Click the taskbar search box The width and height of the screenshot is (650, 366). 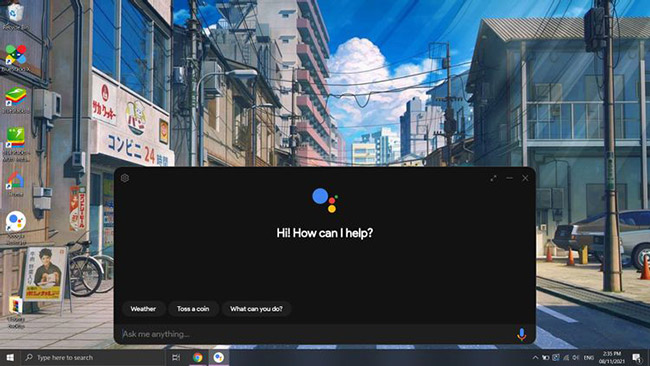point(92,357)
